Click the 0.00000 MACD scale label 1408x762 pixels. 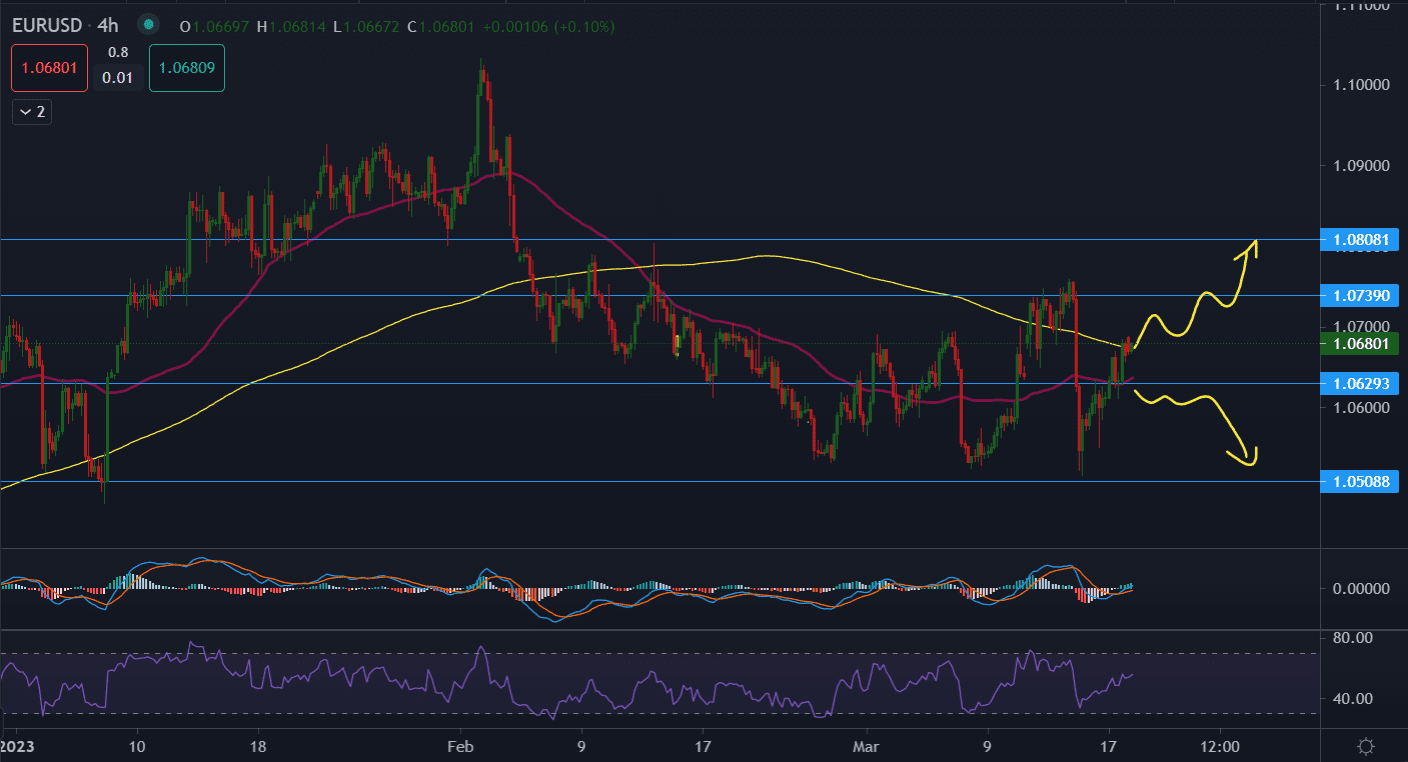point(1359,588)
